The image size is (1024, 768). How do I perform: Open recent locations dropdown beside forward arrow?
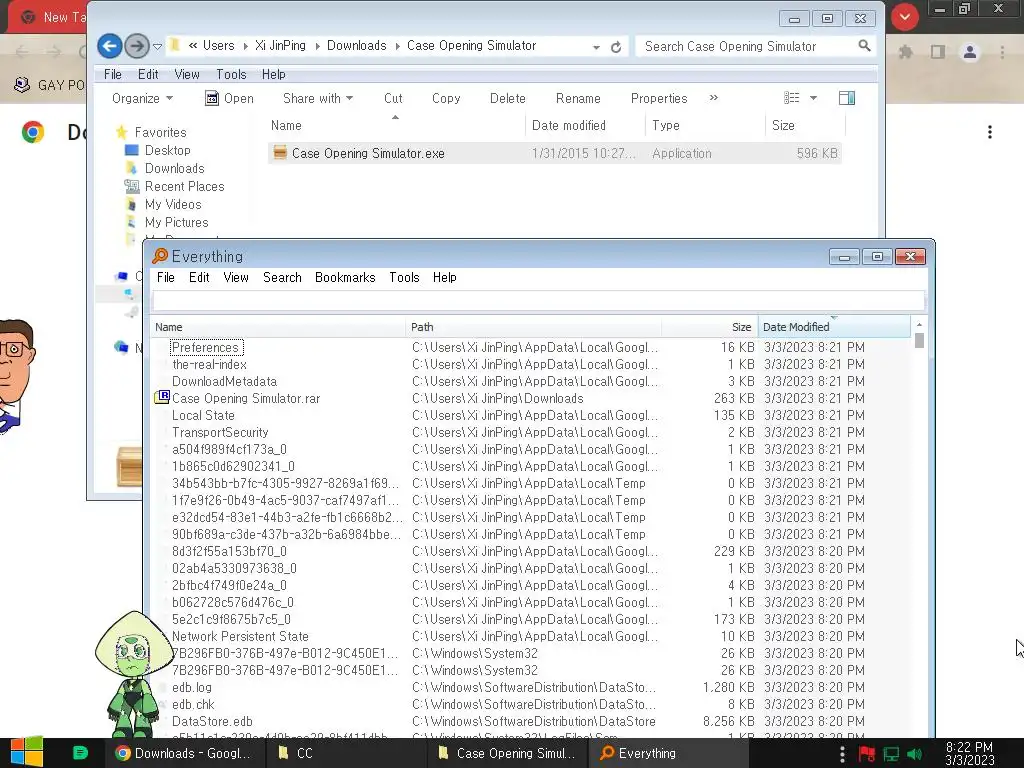pos(157,47)
